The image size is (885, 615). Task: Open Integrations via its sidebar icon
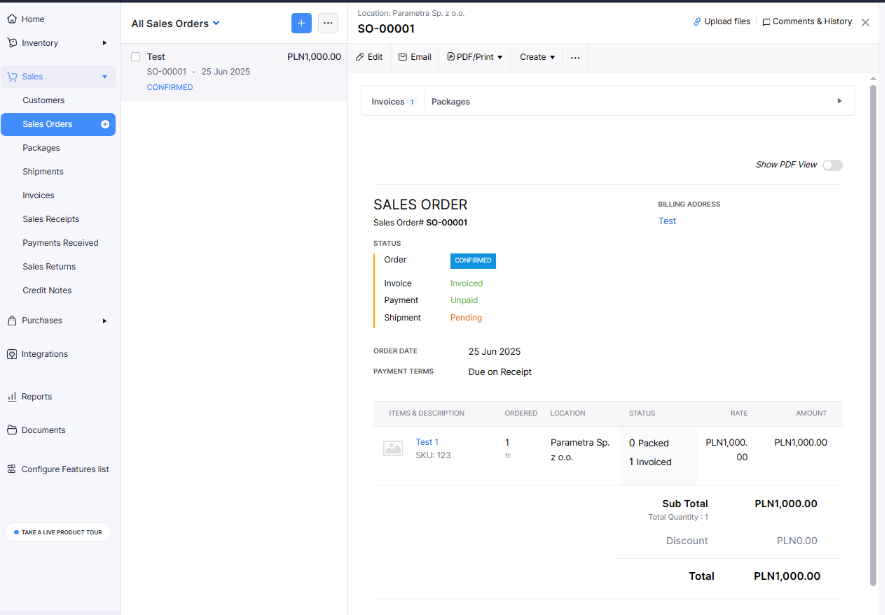pyautogui.click(x=13, y=353)
